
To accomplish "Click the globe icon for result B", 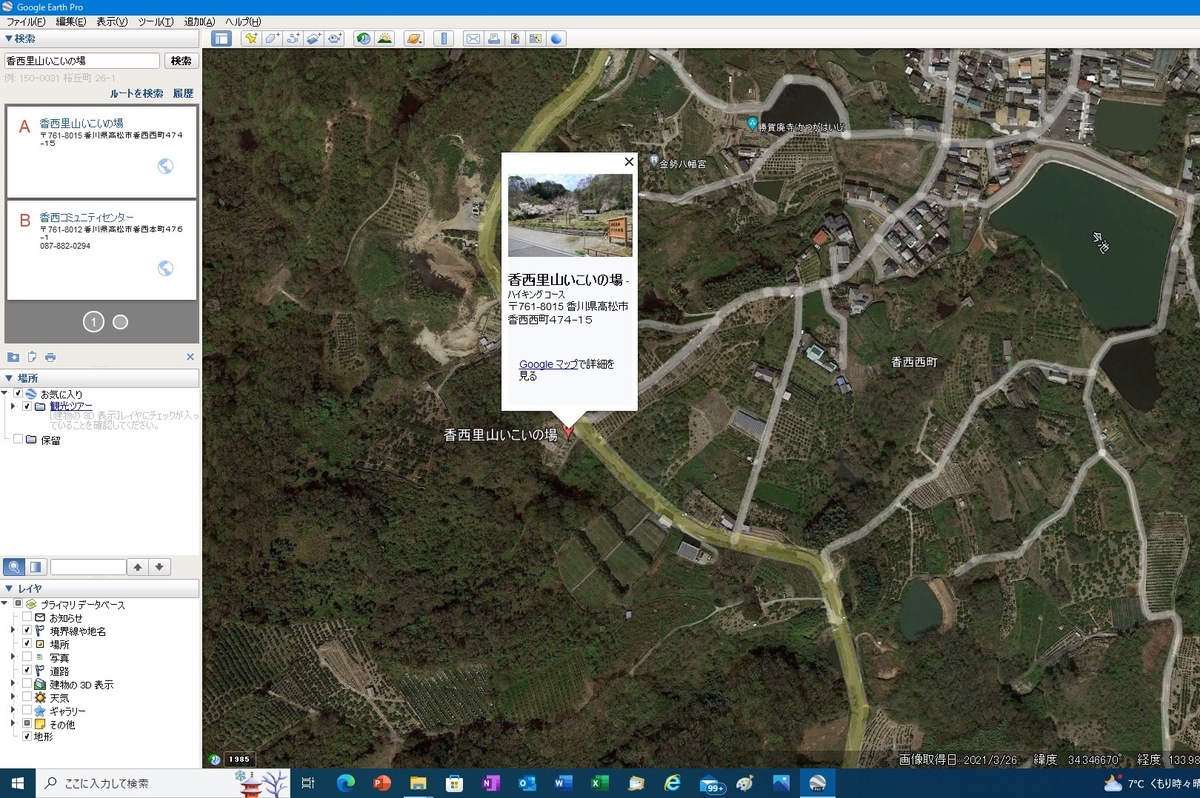I will (x=166, y=268).
